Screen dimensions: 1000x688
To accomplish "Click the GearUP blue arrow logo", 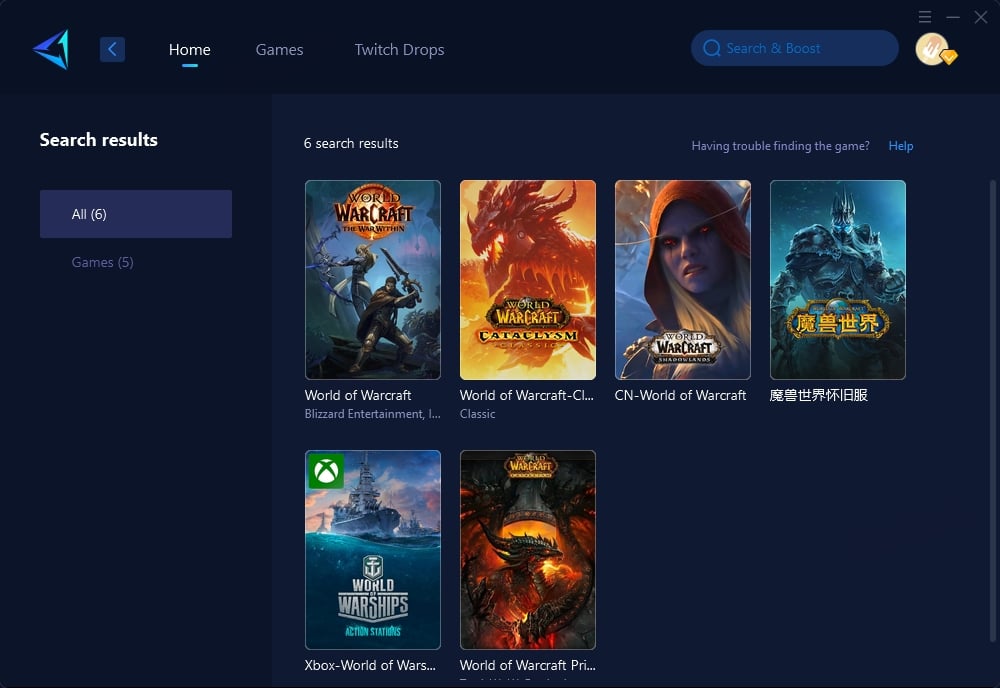I will pos(52,49).
